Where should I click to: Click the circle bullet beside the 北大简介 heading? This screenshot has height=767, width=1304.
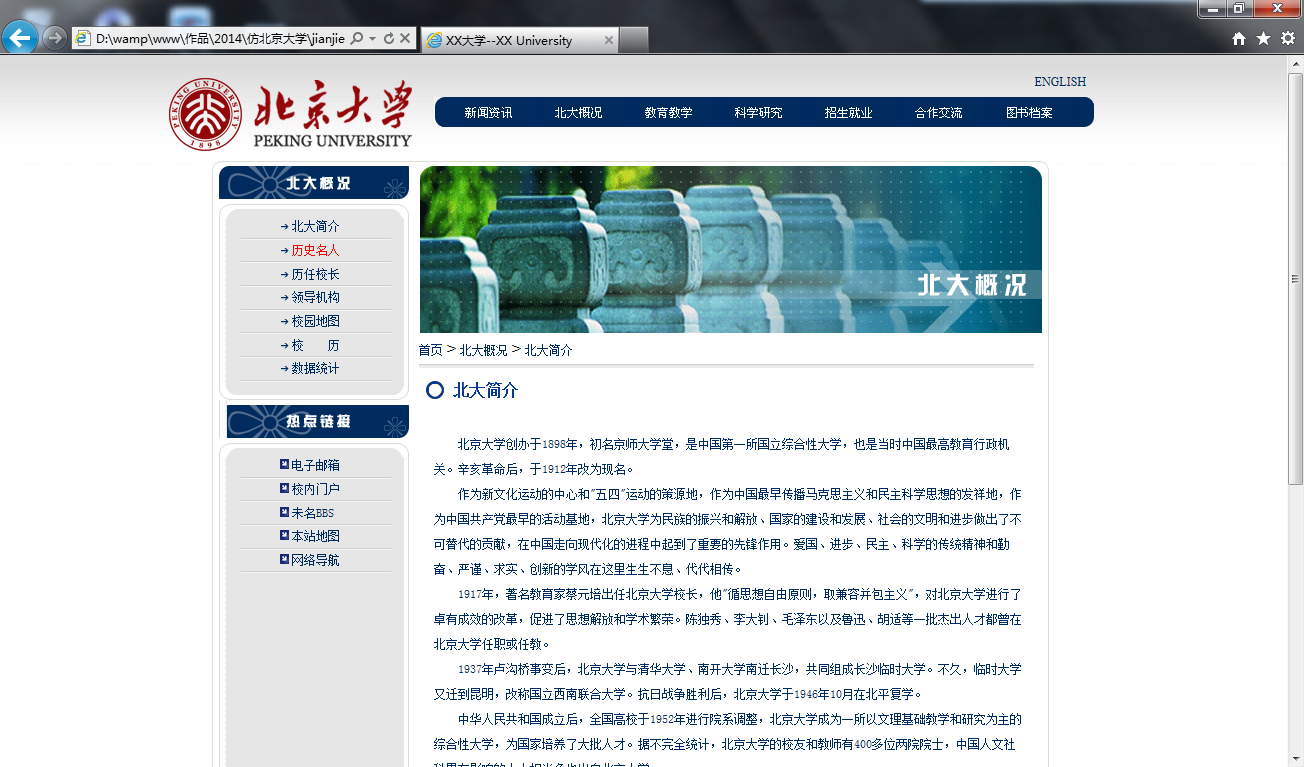[x=435, y=390]
